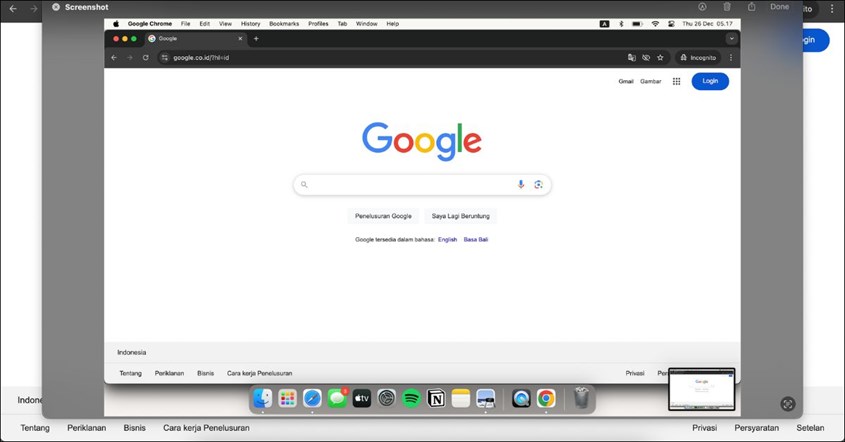Start voice search with the microphone icon
This screenshot has width=845, height=442.
(521, 184)
